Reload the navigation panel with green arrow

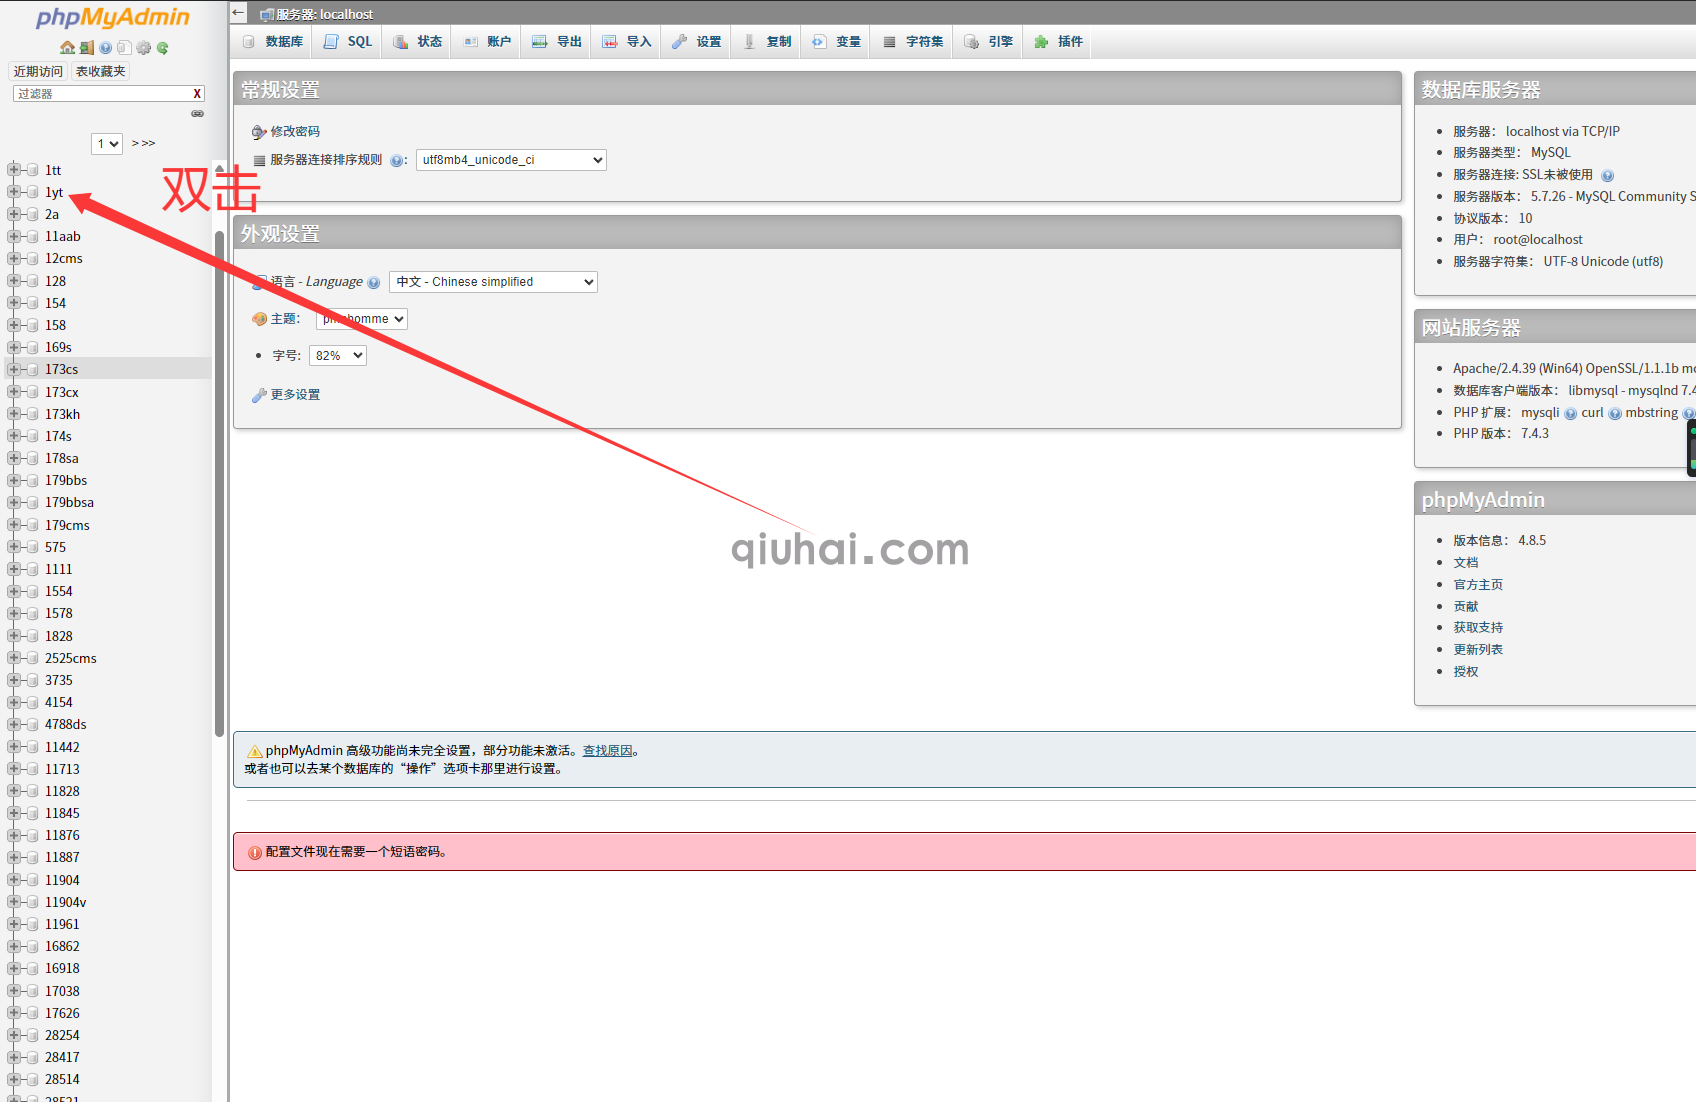(x=162, y=47)
